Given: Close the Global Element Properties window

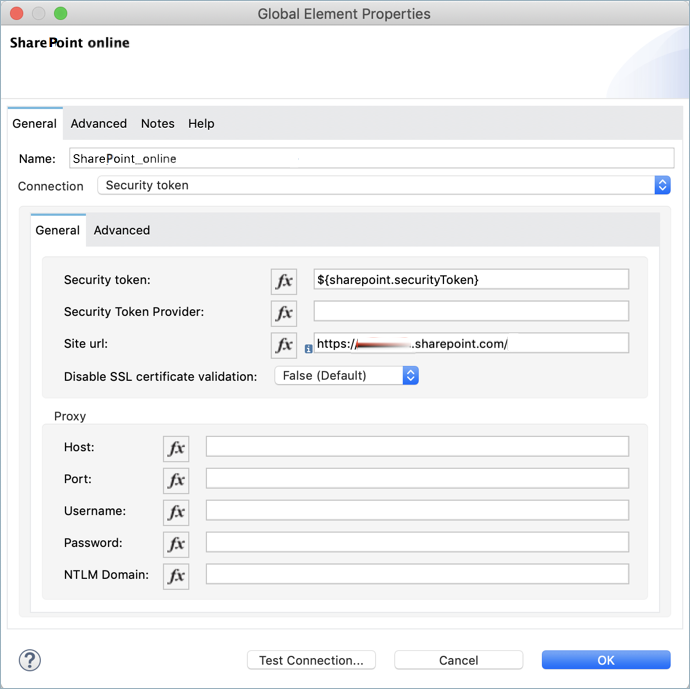Looking at the screenshot, I should (17, 14).
